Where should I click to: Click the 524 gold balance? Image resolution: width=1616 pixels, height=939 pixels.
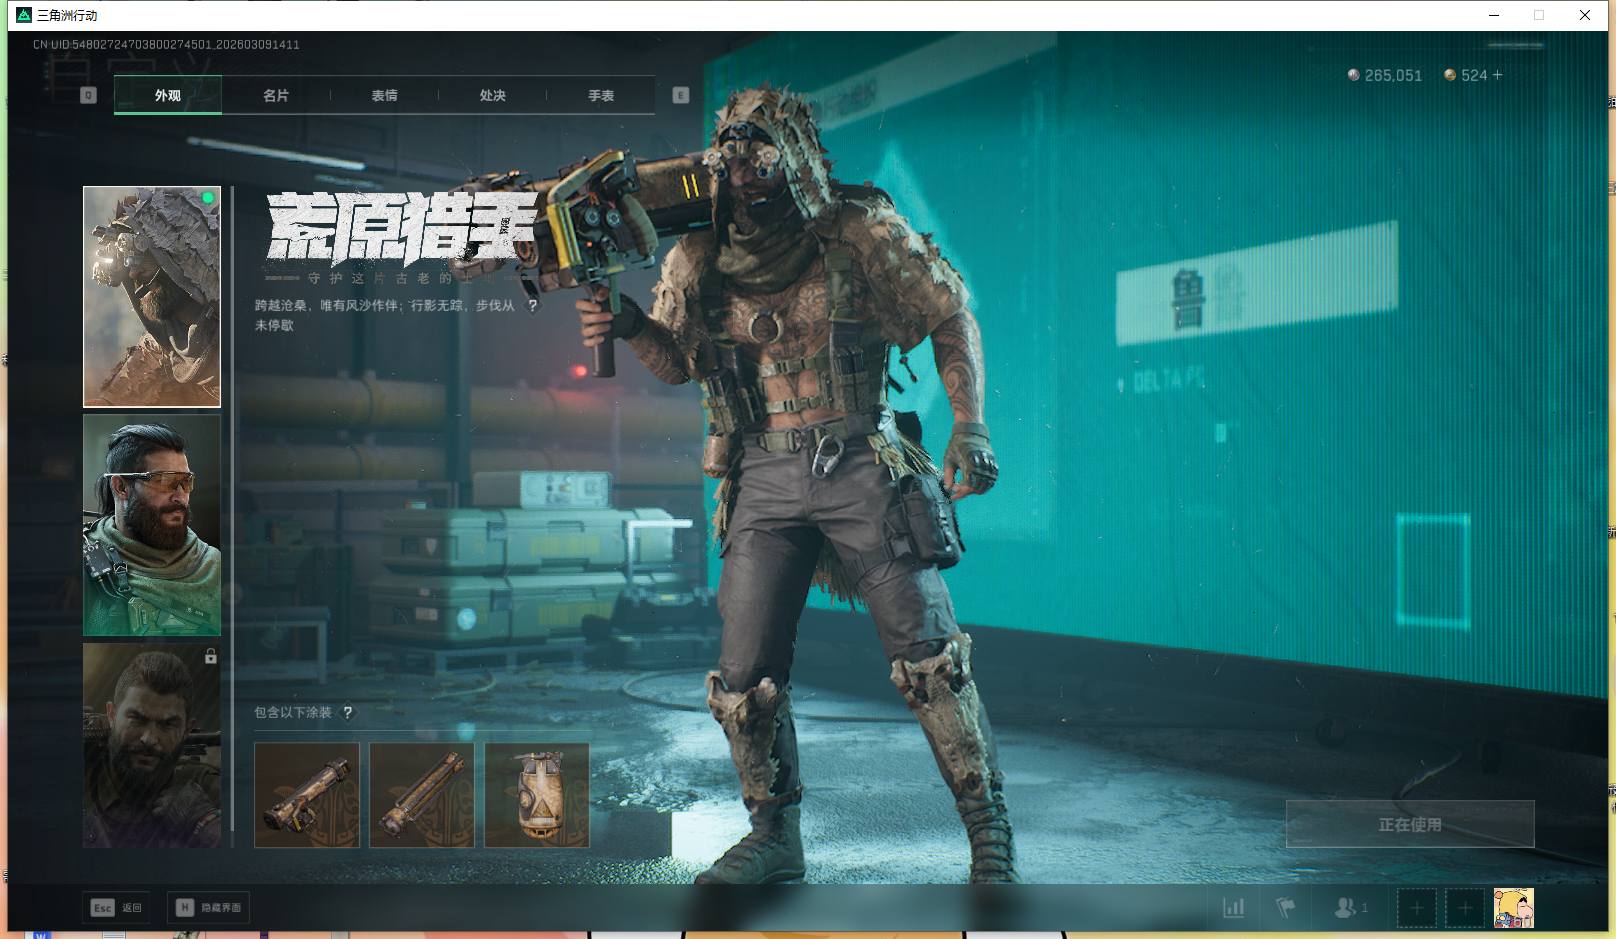(x=1474, y=75)
